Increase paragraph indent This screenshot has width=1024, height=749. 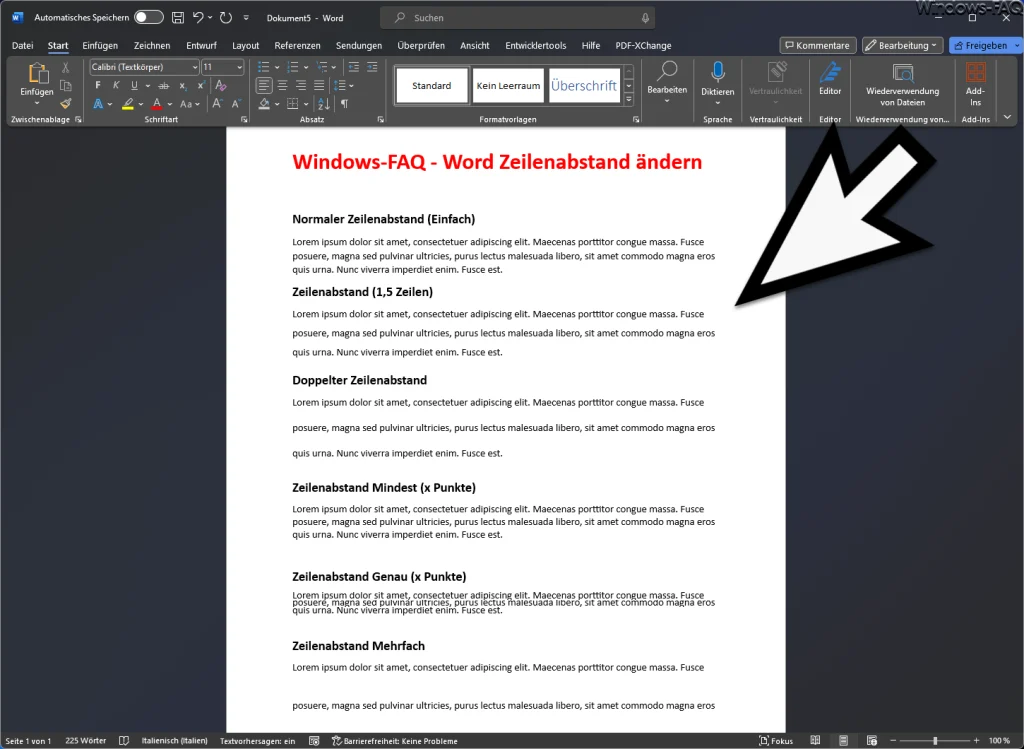[x=372, y=67]
